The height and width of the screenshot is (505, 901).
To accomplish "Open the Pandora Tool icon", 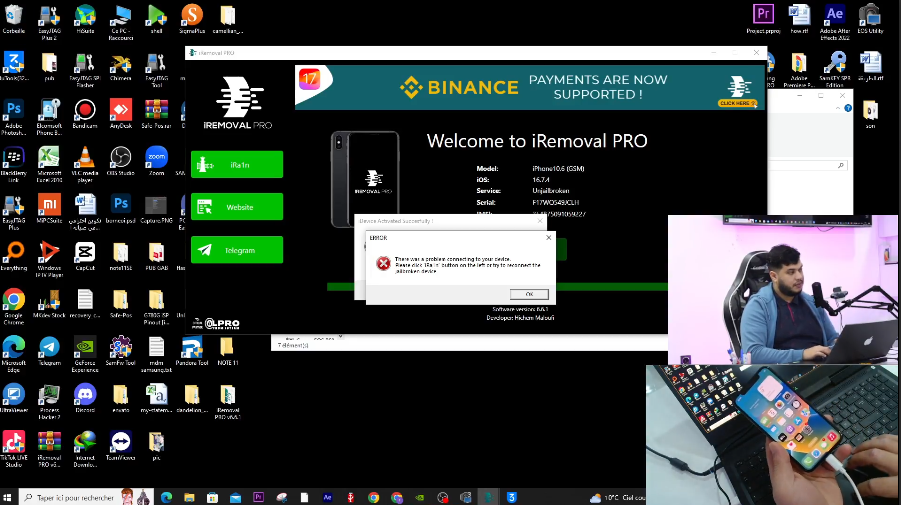I will coord(192,351).
